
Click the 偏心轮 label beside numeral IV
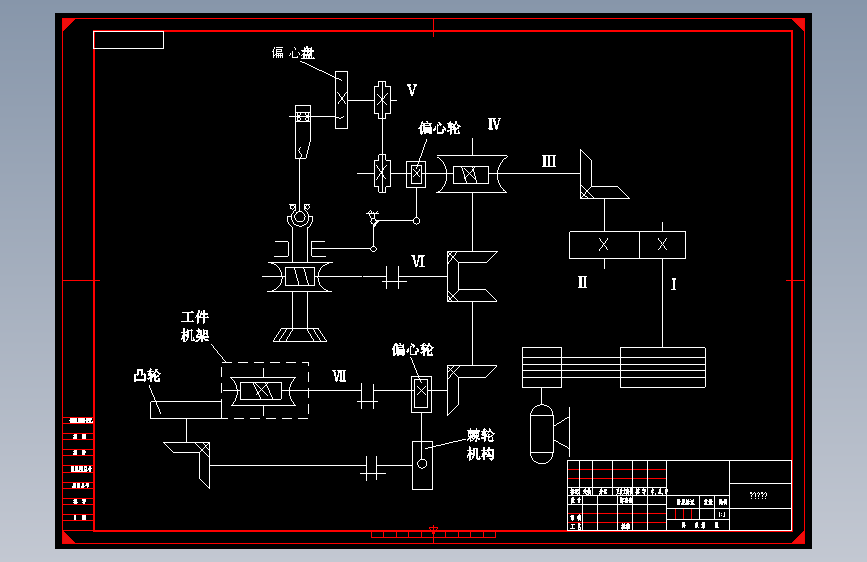(440, 128)
